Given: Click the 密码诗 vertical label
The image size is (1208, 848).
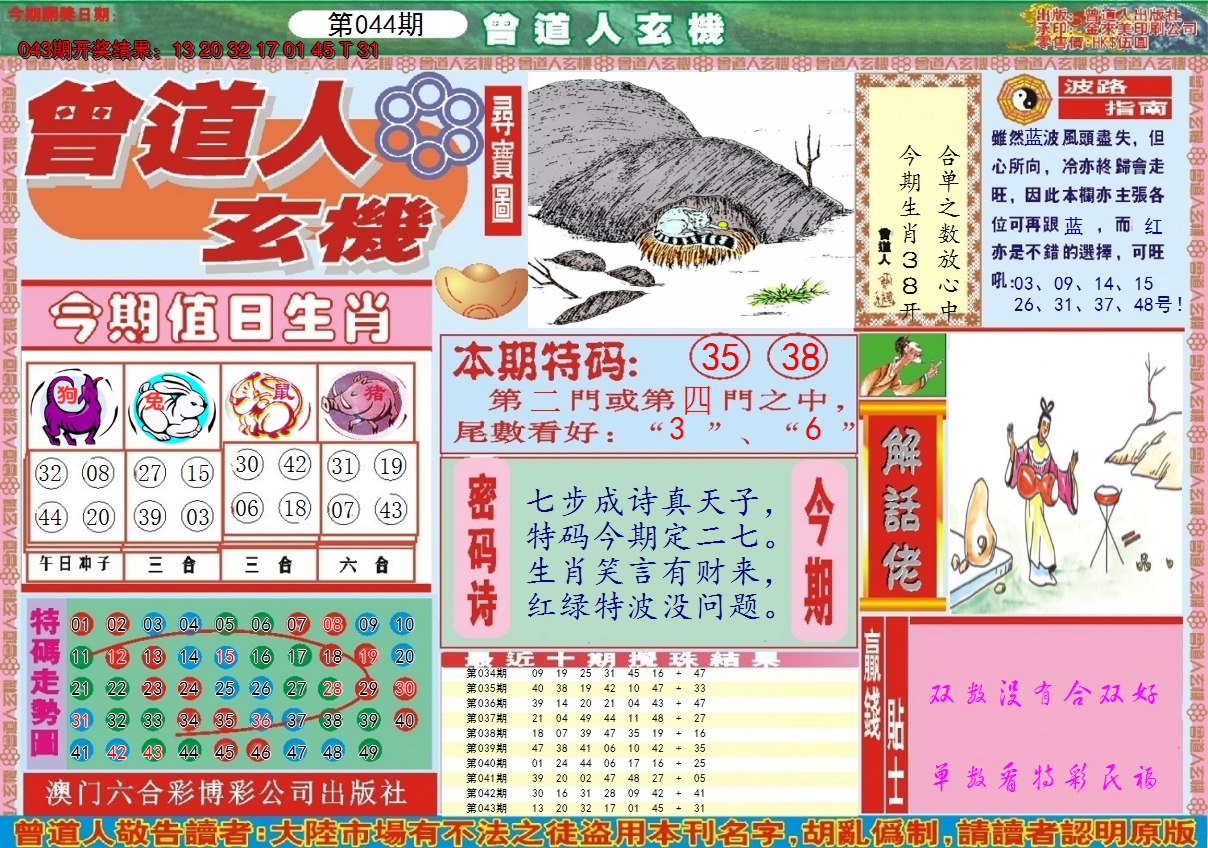Looking at the screenshot, I should coord(483,549).
